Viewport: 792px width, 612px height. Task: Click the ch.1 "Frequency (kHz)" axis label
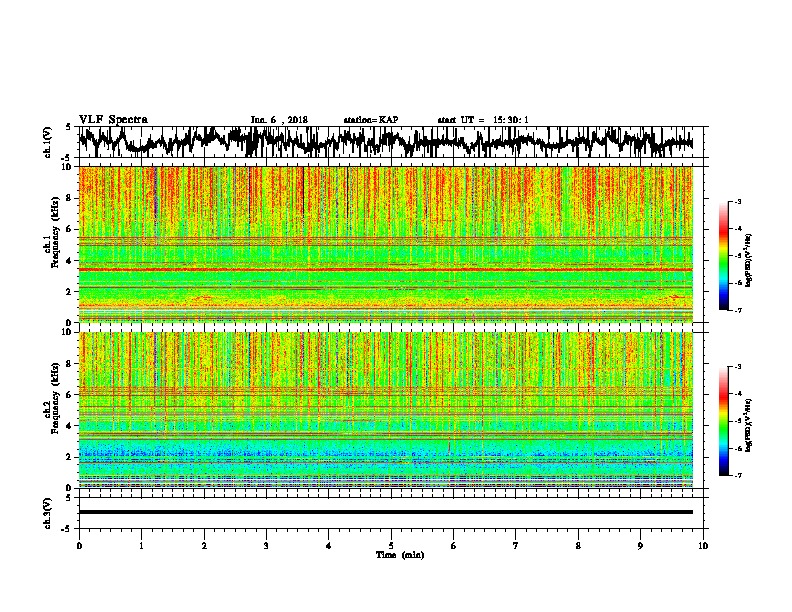click(55, 233)
